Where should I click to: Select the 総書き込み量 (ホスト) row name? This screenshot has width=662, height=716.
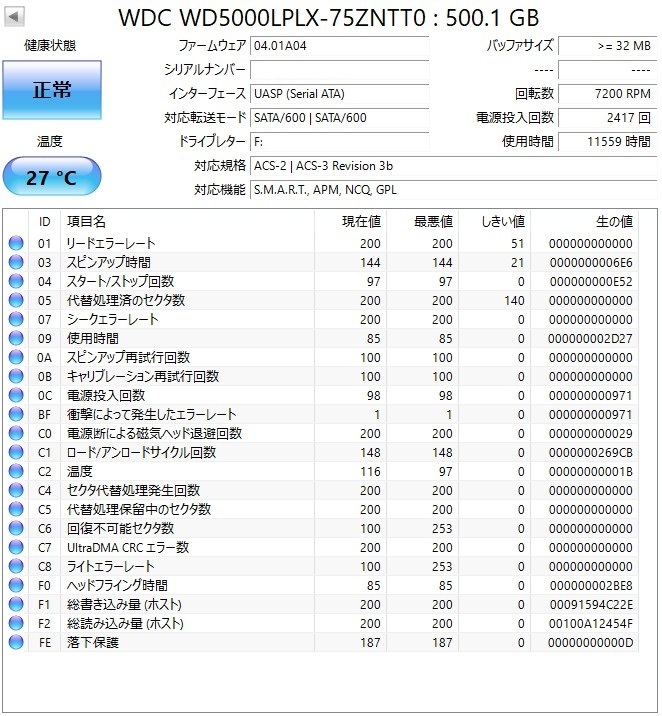(124, 604)
